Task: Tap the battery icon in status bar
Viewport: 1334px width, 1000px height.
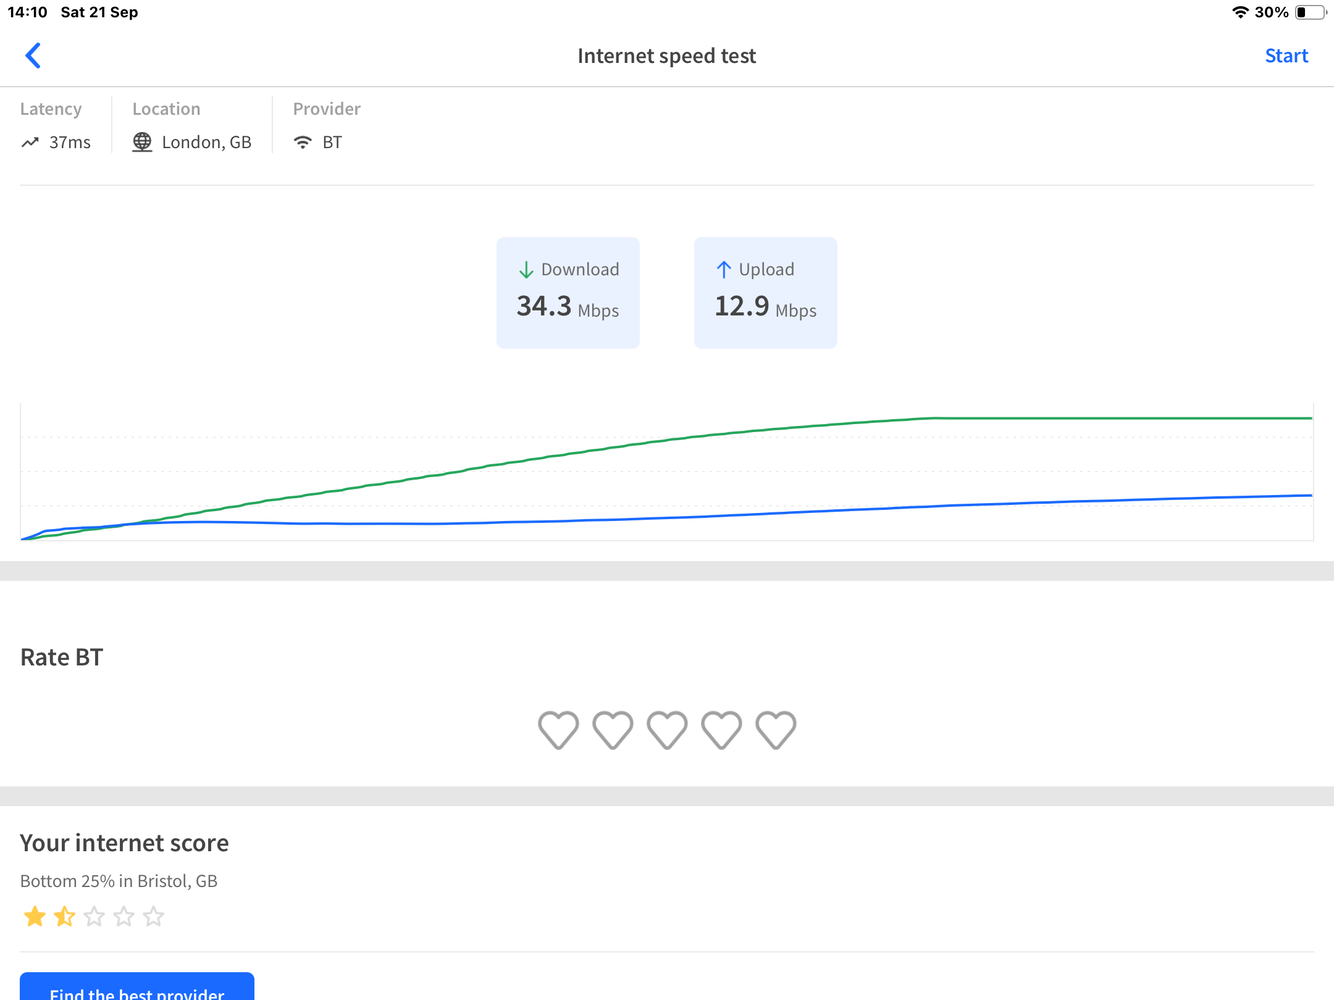Action: [x=1310, y=12]
